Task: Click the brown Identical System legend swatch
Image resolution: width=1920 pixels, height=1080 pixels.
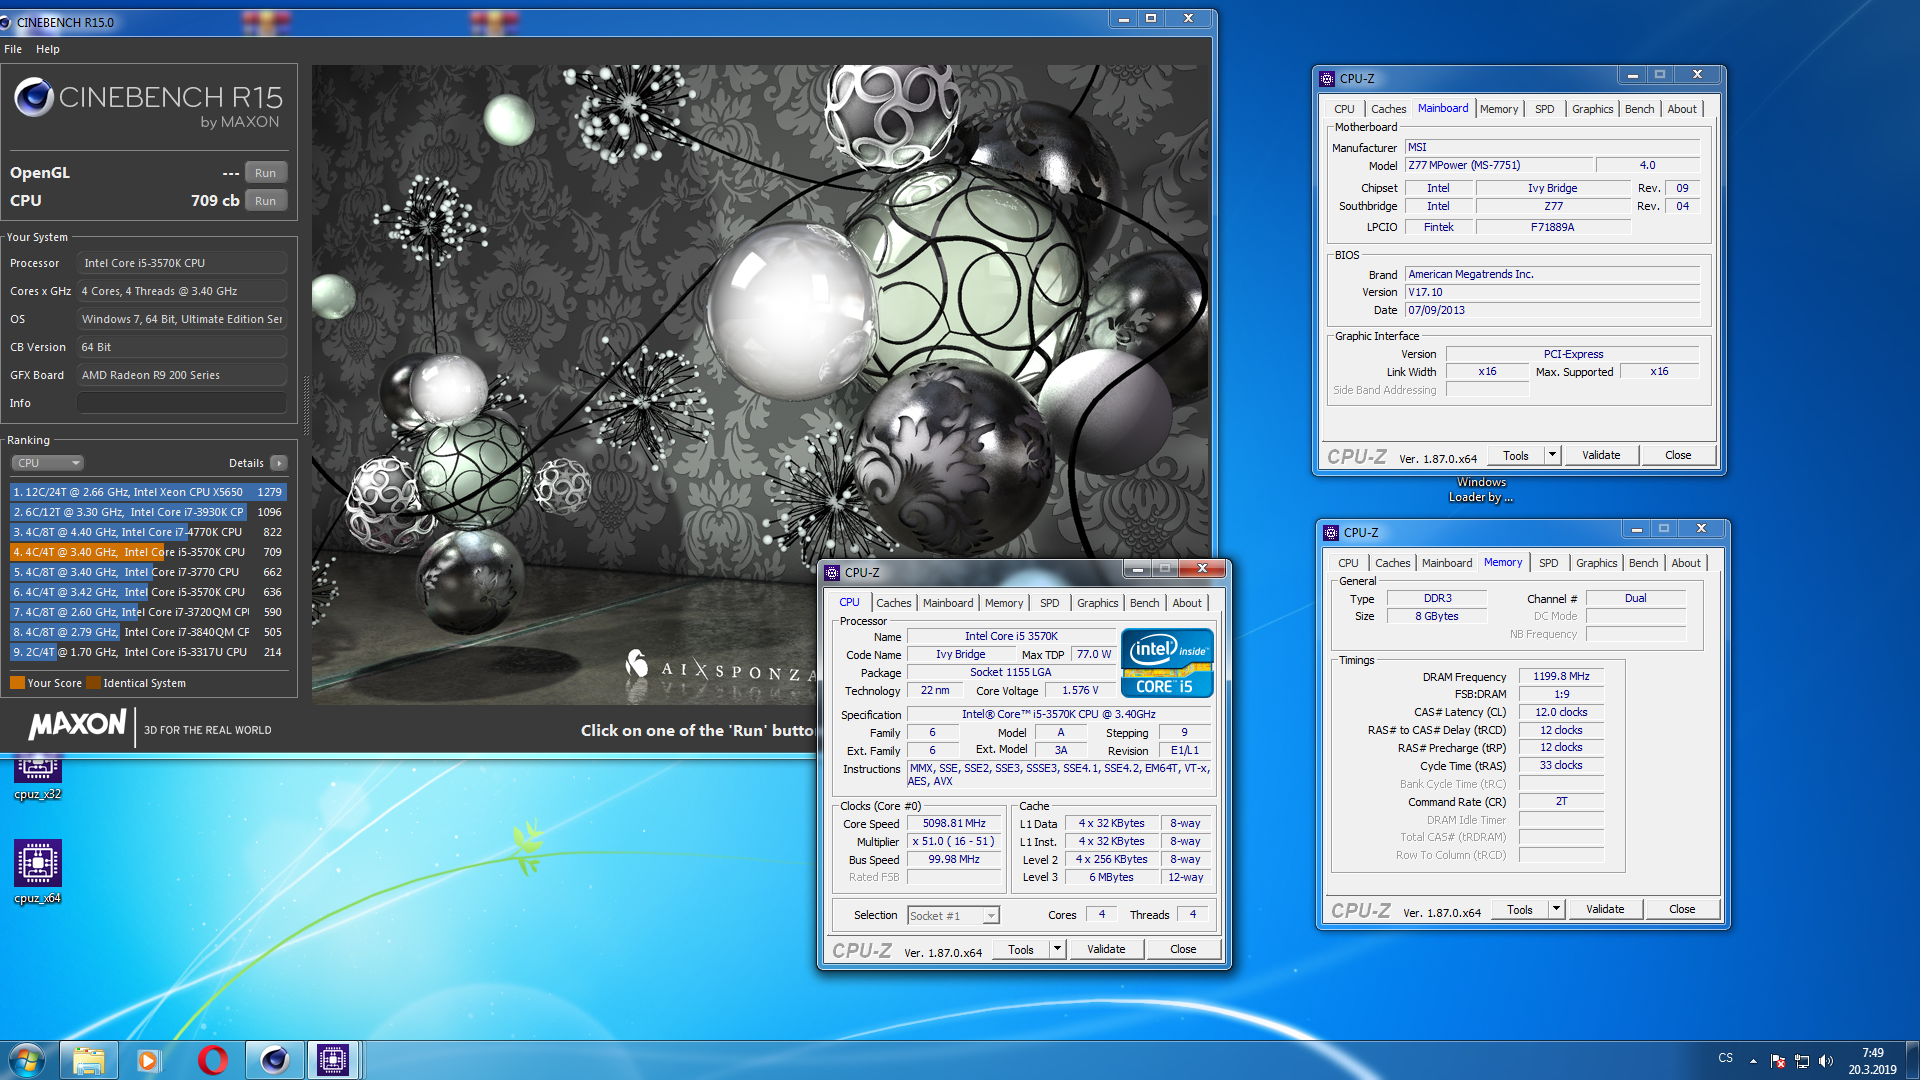Action: [94, 683]
